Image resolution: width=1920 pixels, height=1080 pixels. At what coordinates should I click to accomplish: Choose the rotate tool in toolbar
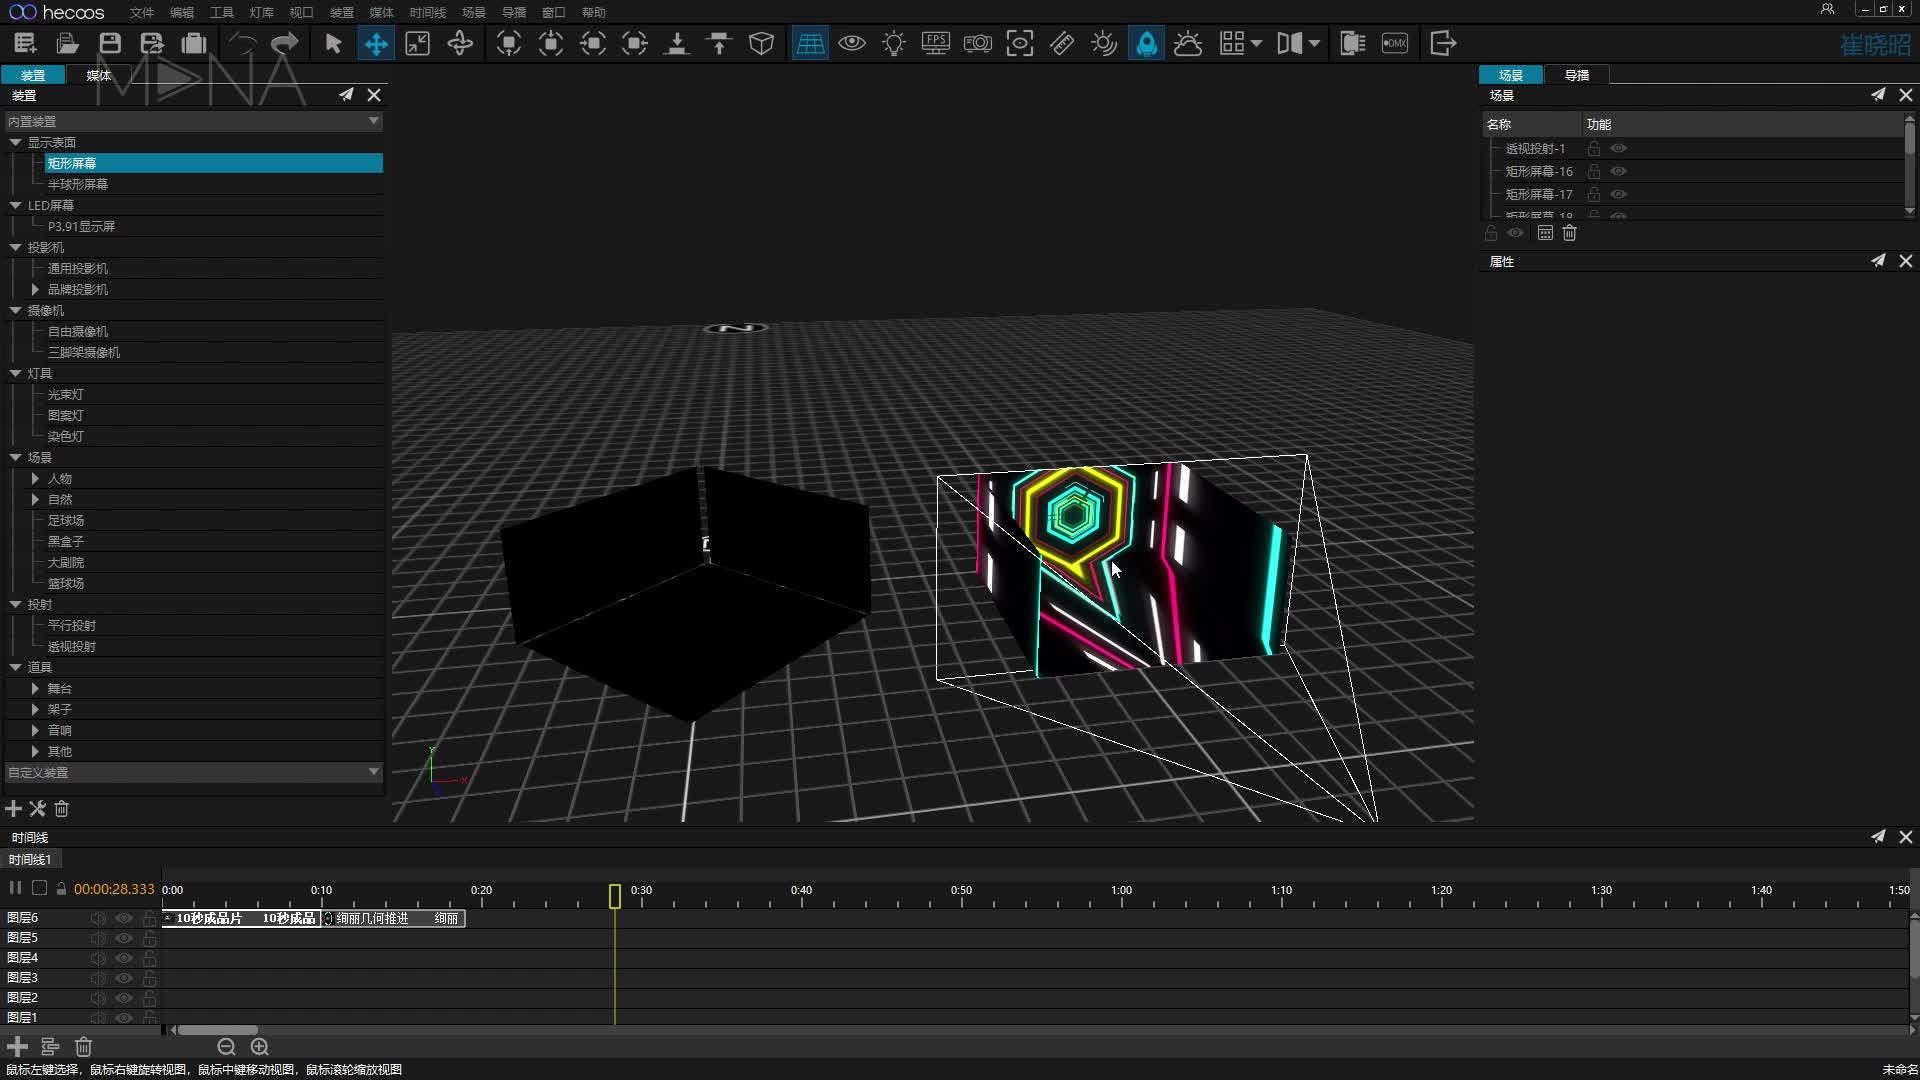460,43
